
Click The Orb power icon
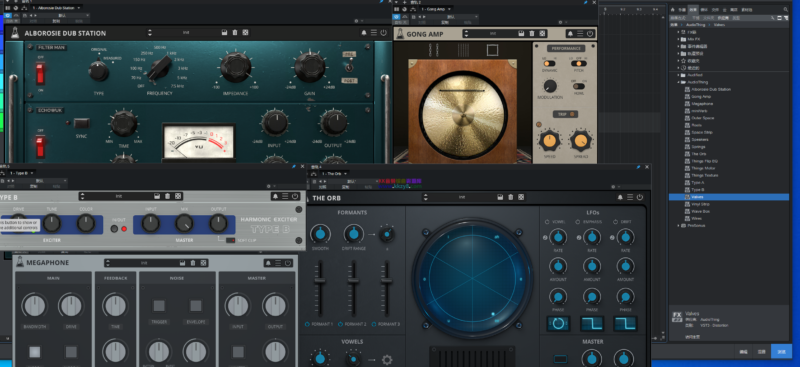coord(640,197)
